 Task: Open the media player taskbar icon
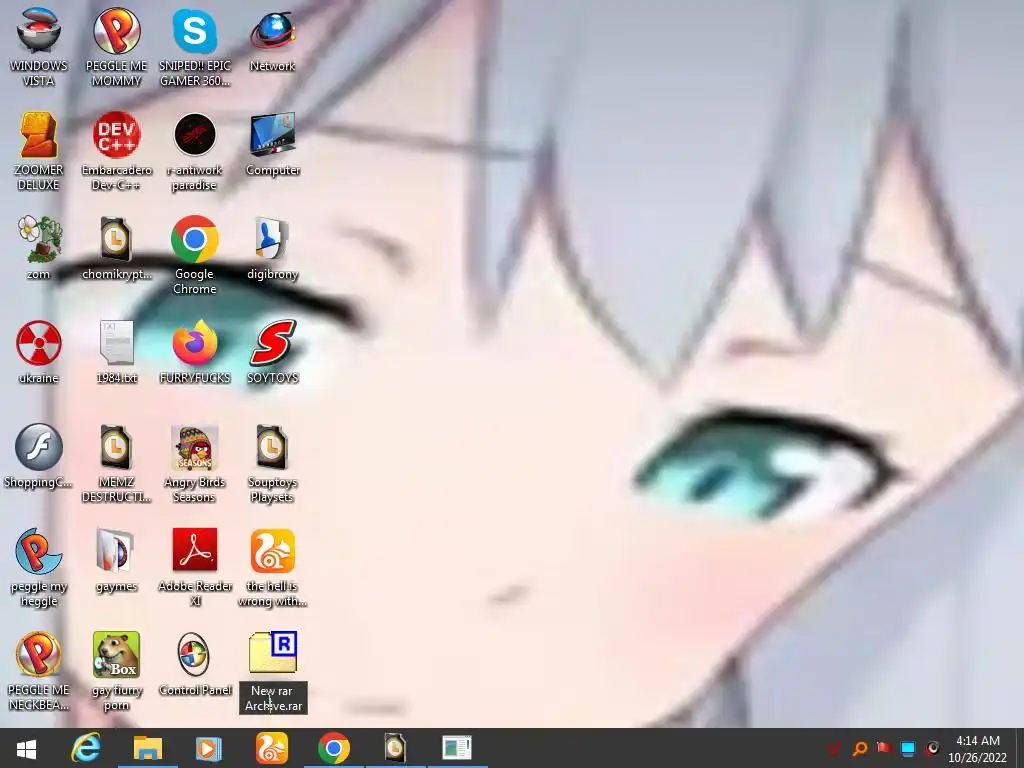tap(209, 748)
